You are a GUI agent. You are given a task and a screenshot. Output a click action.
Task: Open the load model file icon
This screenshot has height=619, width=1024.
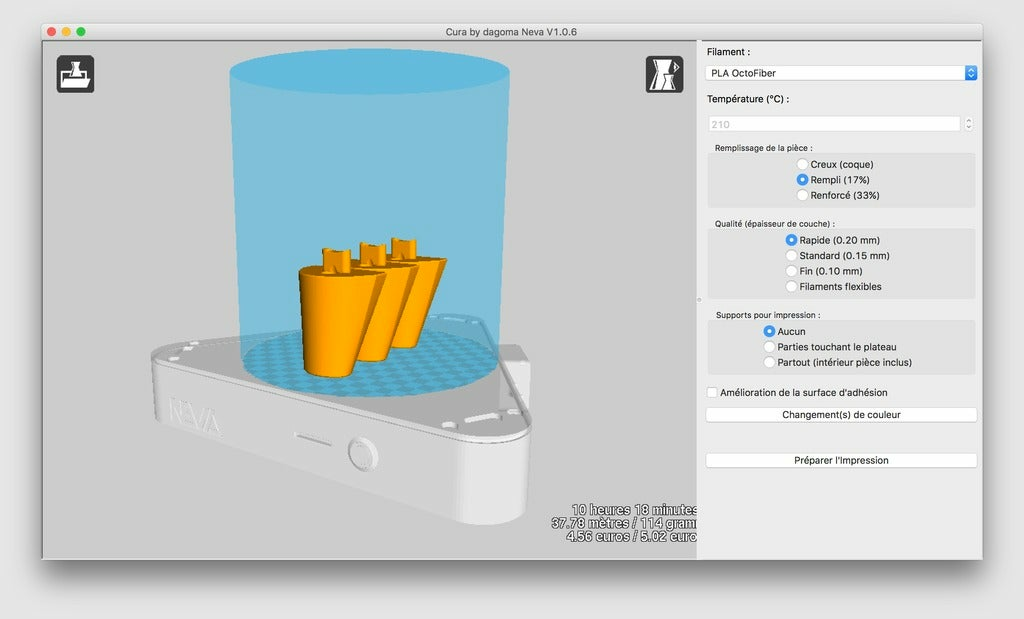[x=76, y=74]
